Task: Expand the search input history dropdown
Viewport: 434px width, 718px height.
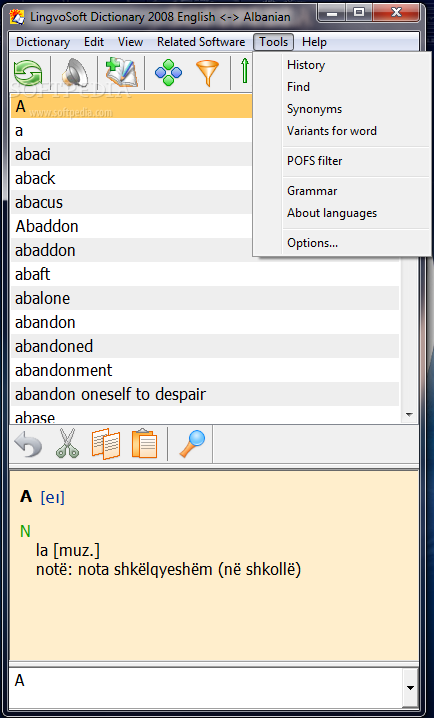Action: click(x=410, y=687)
